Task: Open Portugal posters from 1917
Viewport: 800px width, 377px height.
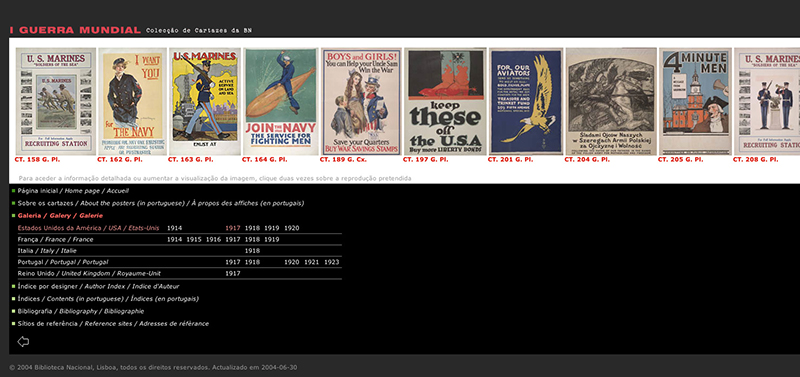Action: 233,262
